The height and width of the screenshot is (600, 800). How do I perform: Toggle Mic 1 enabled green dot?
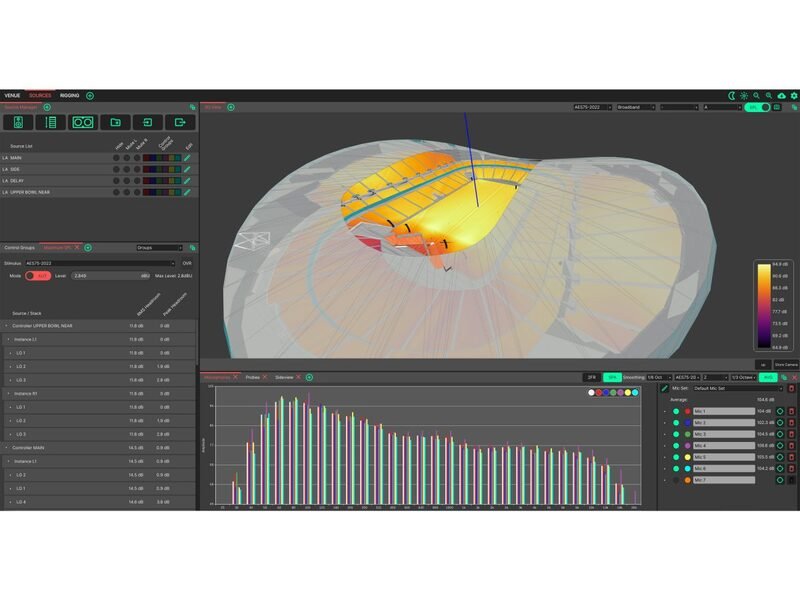(x=676, y=411)
